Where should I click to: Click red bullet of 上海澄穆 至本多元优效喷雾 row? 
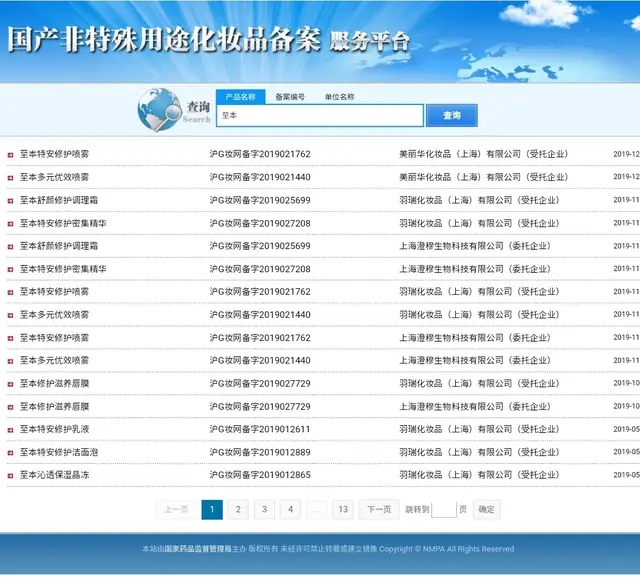coord(11,361)
